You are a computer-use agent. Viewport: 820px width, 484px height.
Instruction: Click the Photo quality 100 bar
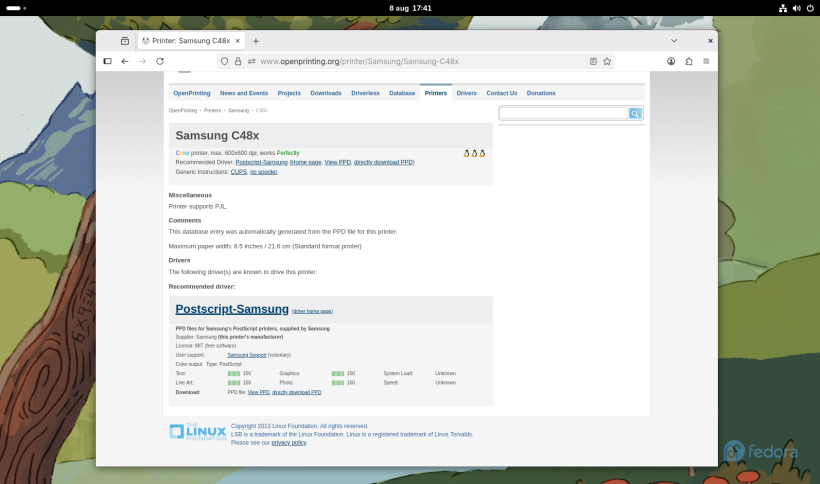click(338, 383)
